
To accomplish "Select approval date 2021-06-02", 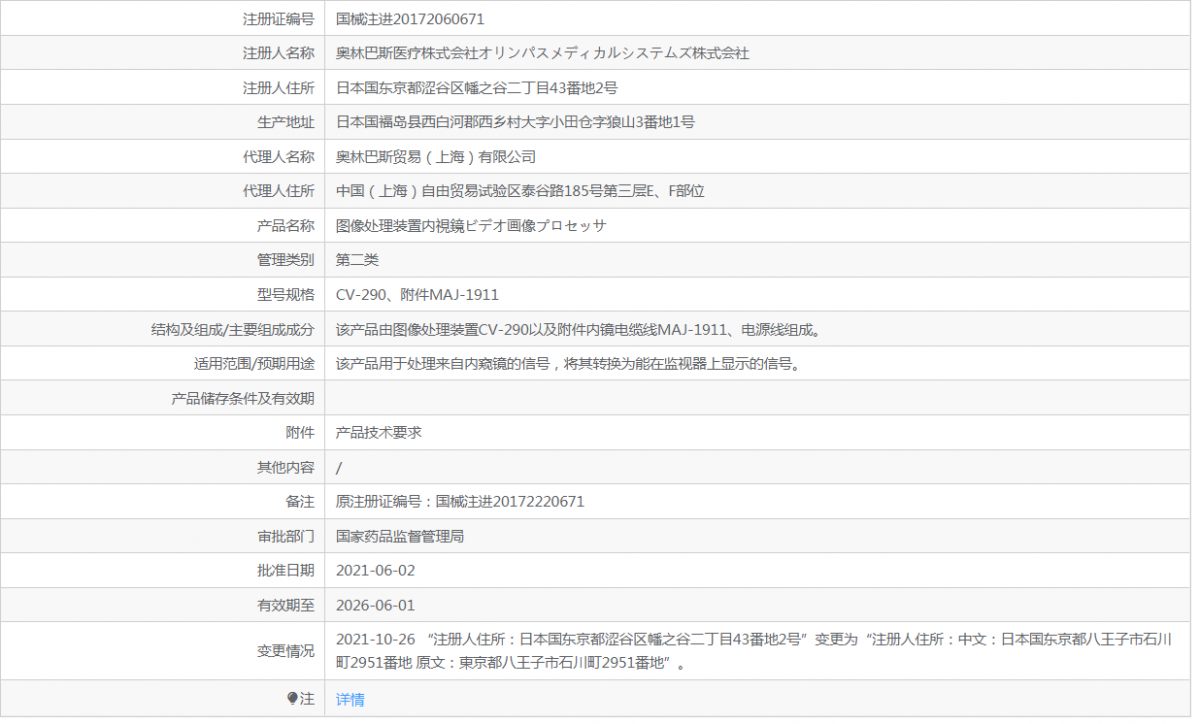I will click(375, 571).
